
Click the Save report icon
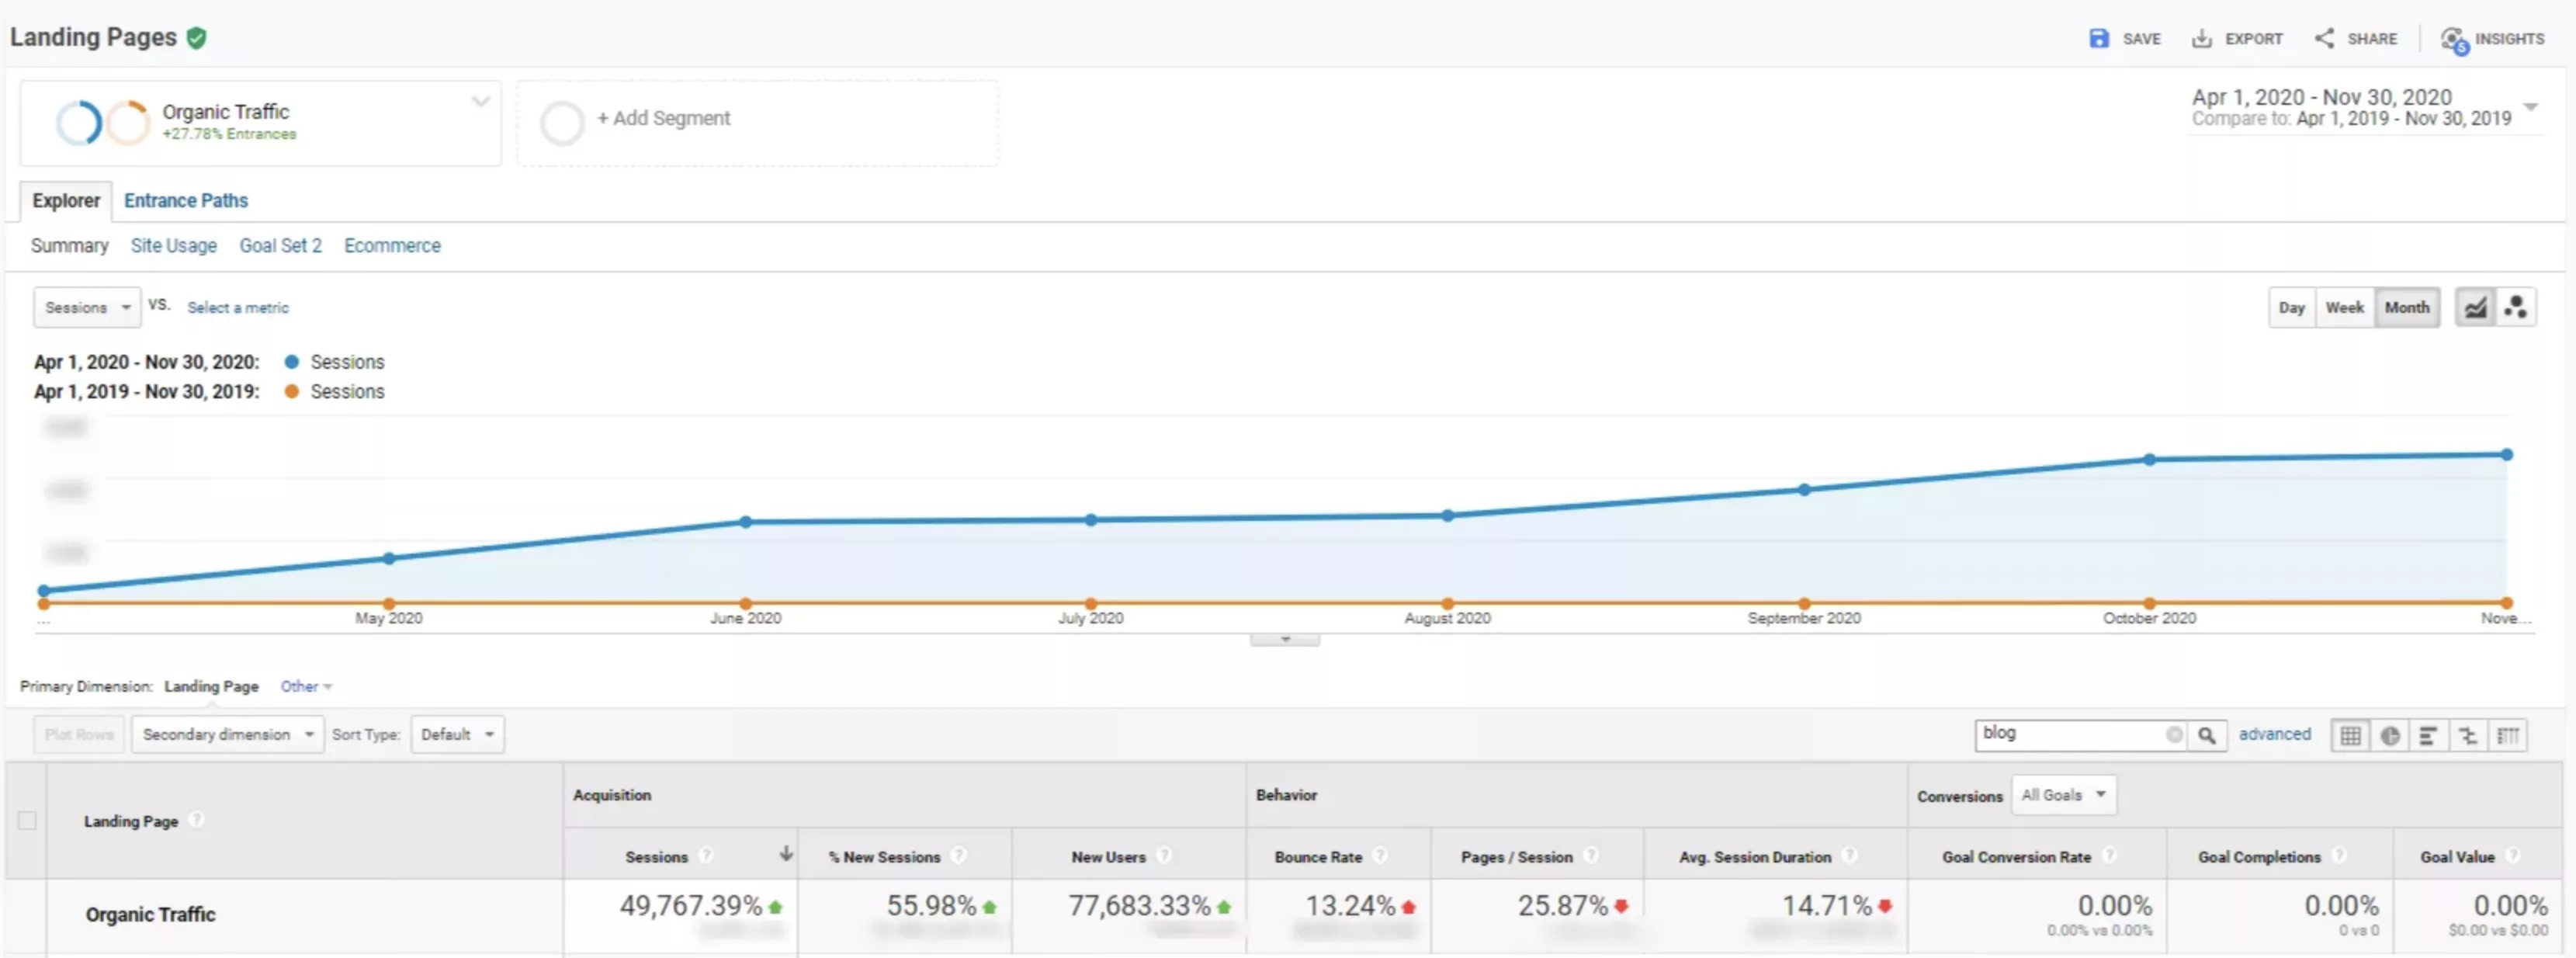pos(2099,39)
